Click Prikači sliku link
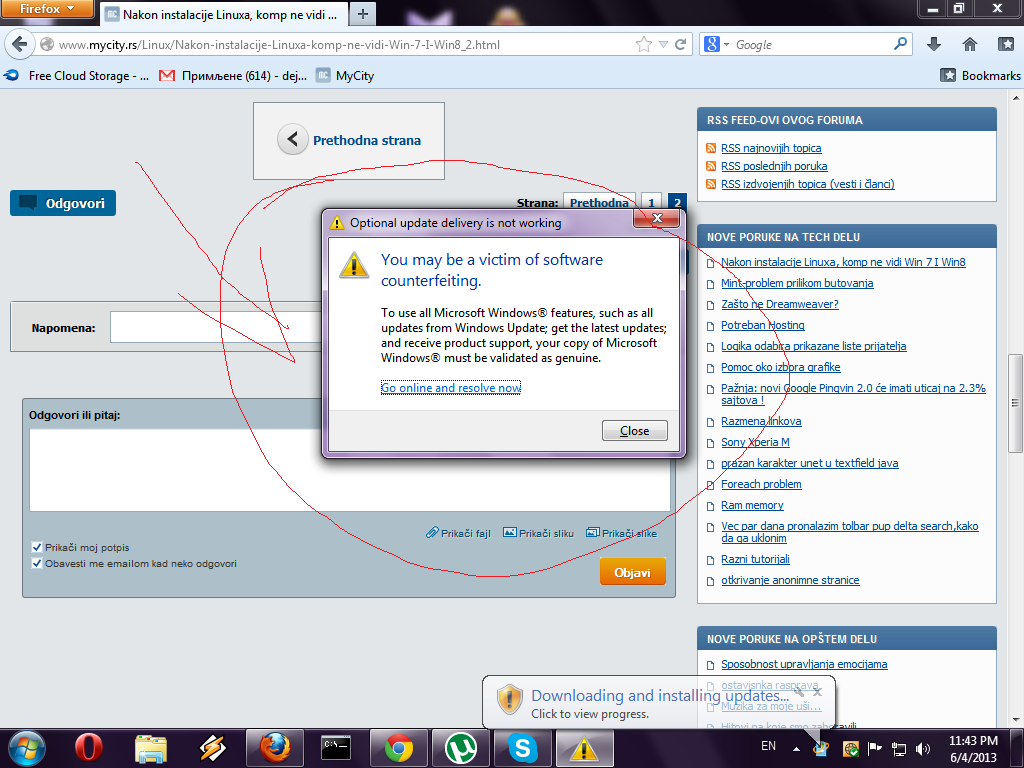Viewport: 1024px width, 768px height. click(539, 533)
